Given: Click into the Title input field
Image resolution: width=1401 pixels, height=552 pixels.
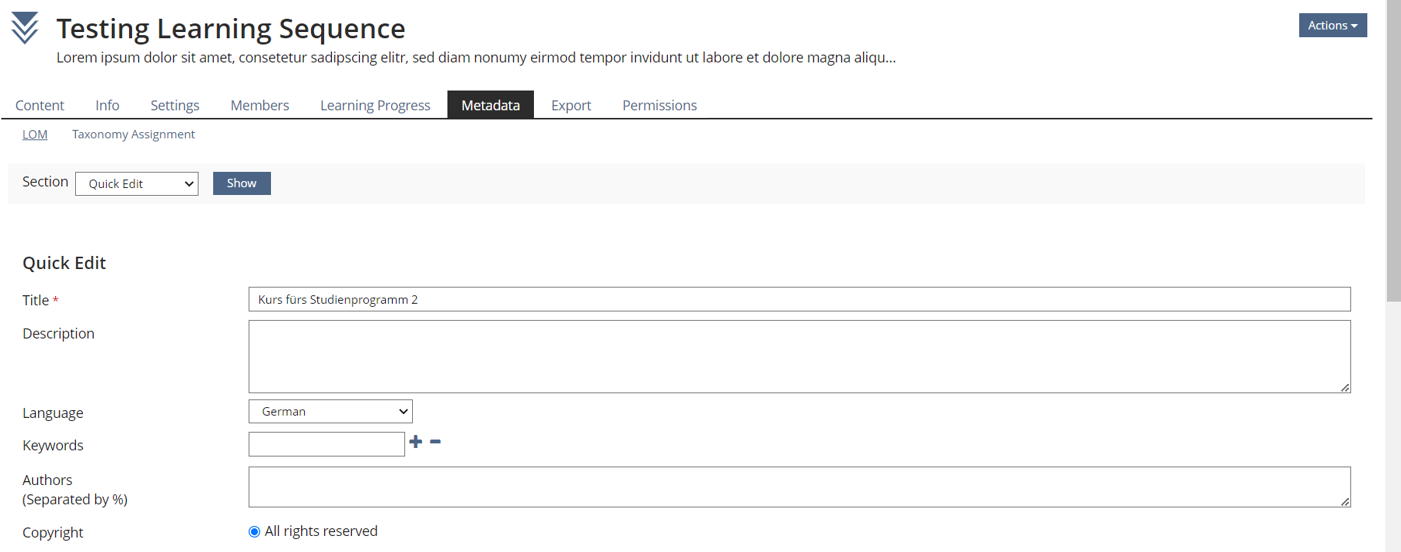Looking at the screenshot, I should coord(799,299).
